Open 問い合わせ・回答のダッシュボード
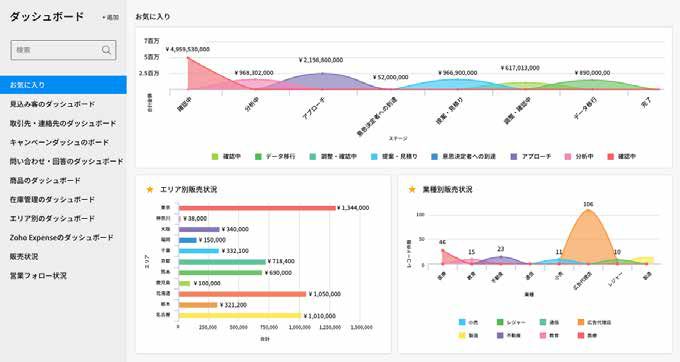This screenshot has height=362, width=680. (66, 161)
